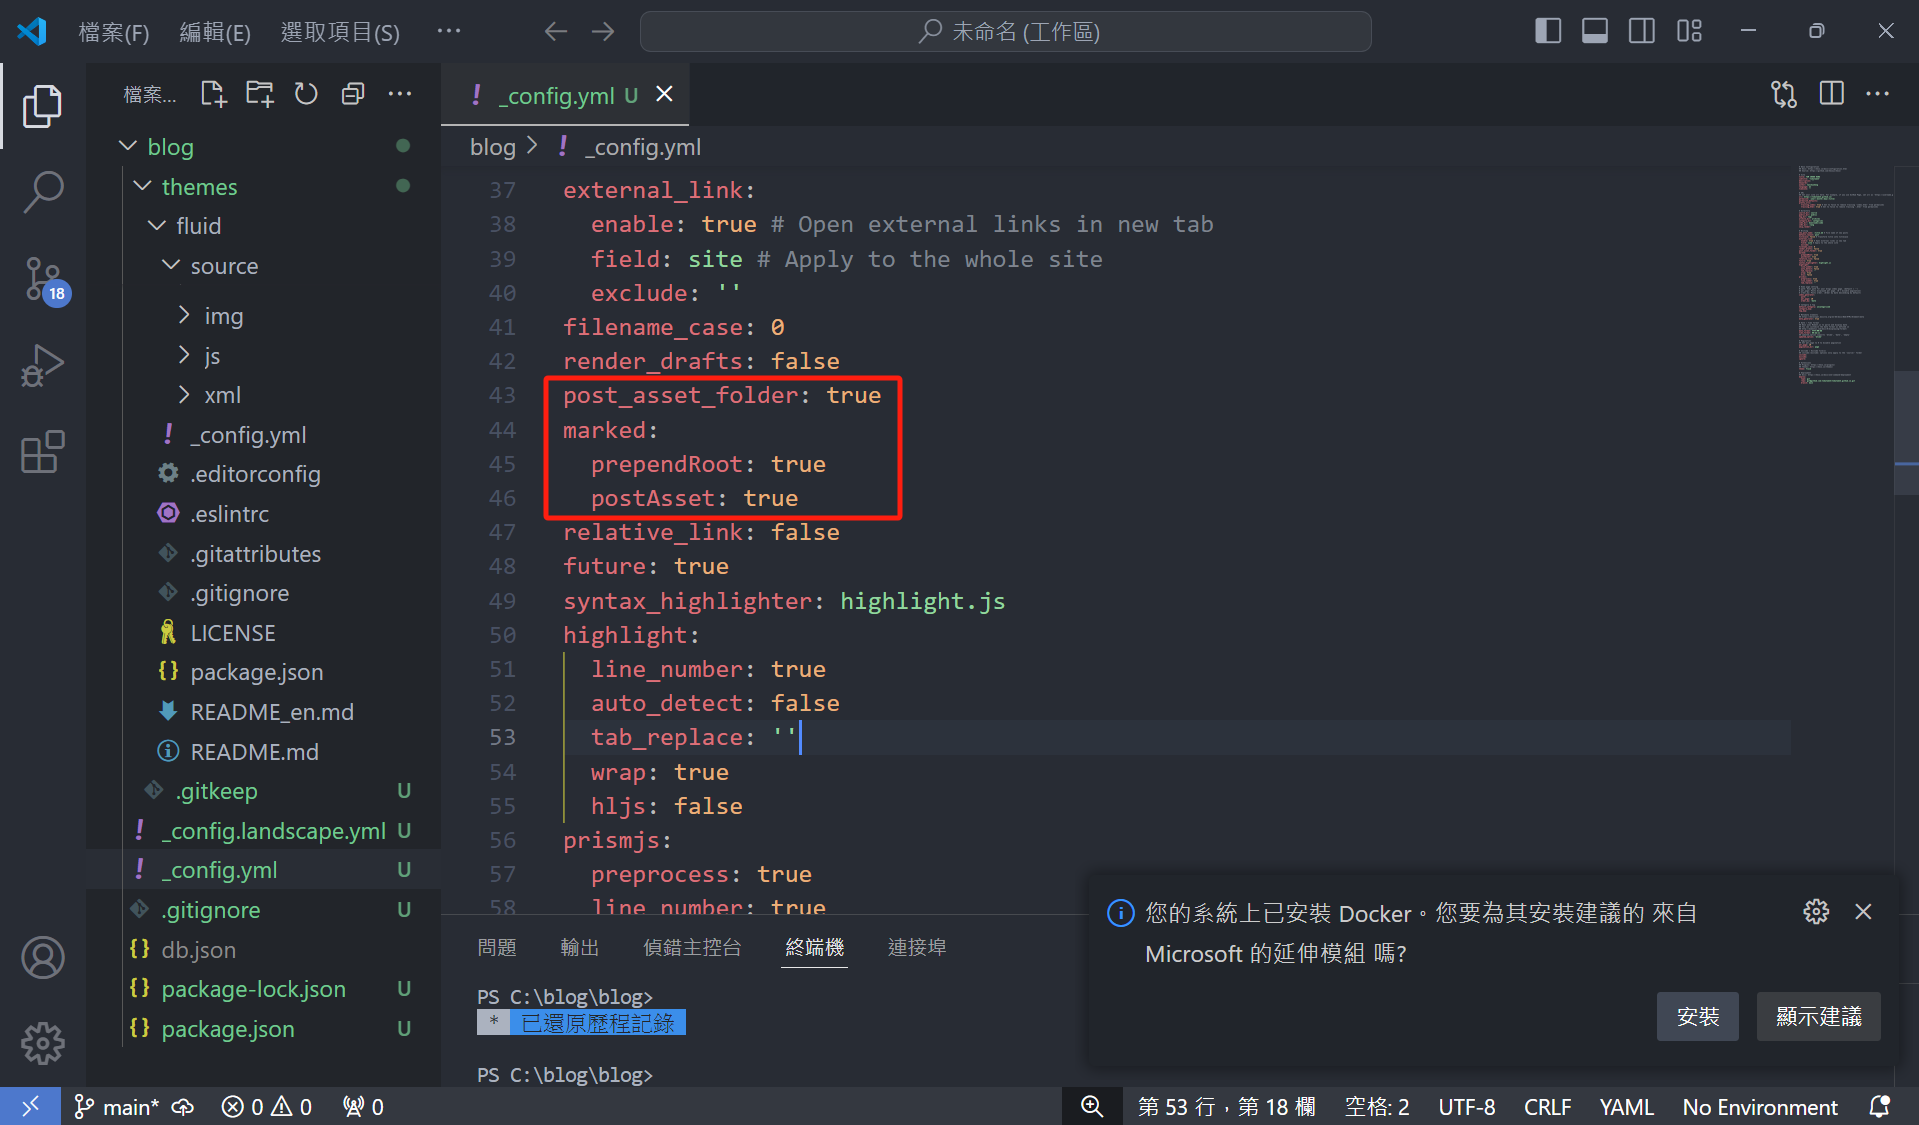Open the 編輯(E) menu
The image size is (1919, 1125).
click(x=214, y=33)
